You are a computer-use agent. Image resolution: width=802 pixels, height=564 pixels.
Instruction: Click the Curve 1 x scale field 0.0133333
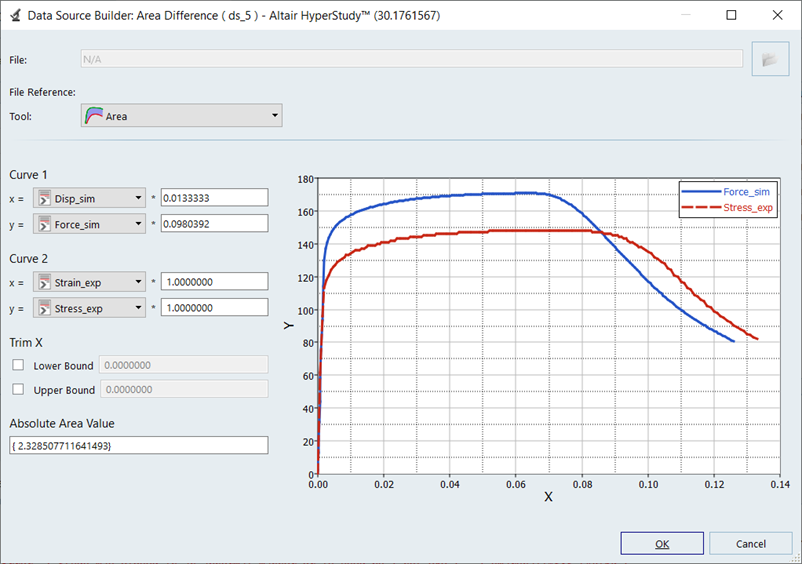(x=214, y=198)
